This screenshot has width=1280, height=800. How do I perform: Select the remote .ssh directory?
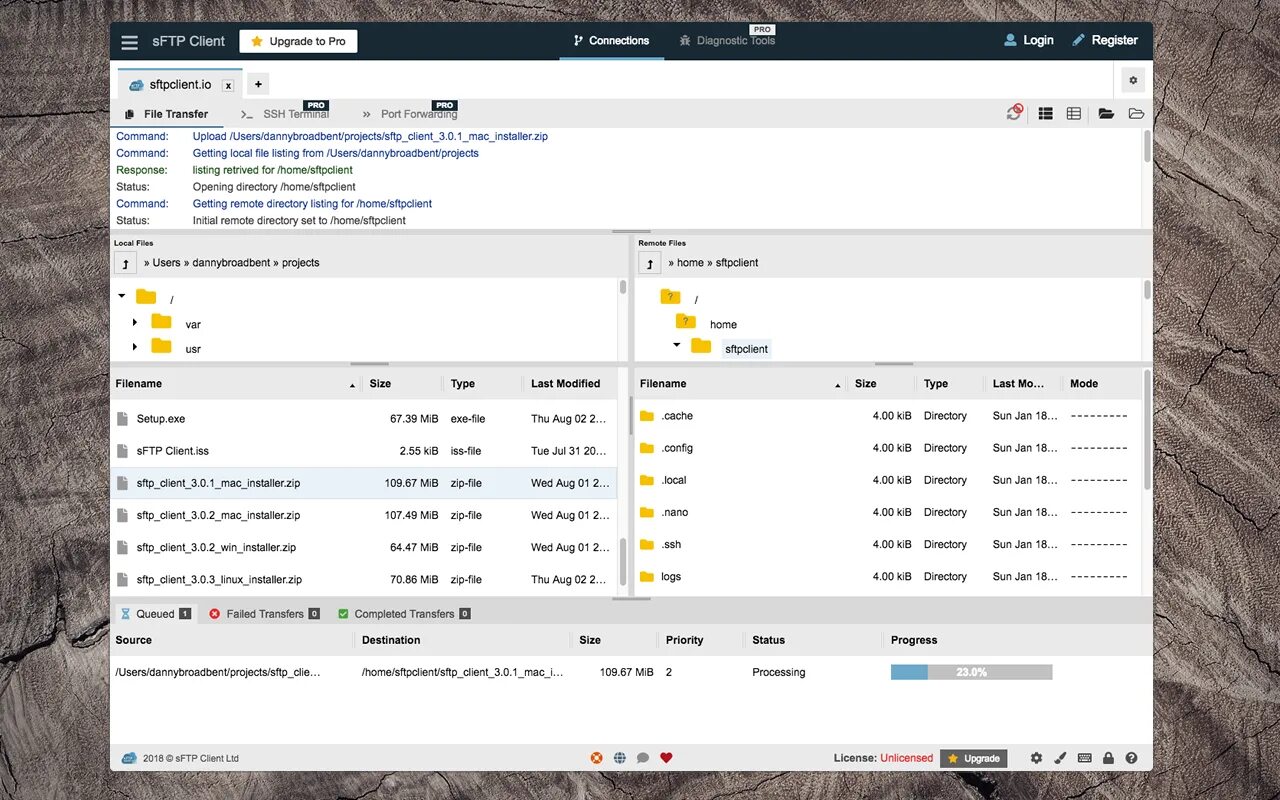[888, 544]
